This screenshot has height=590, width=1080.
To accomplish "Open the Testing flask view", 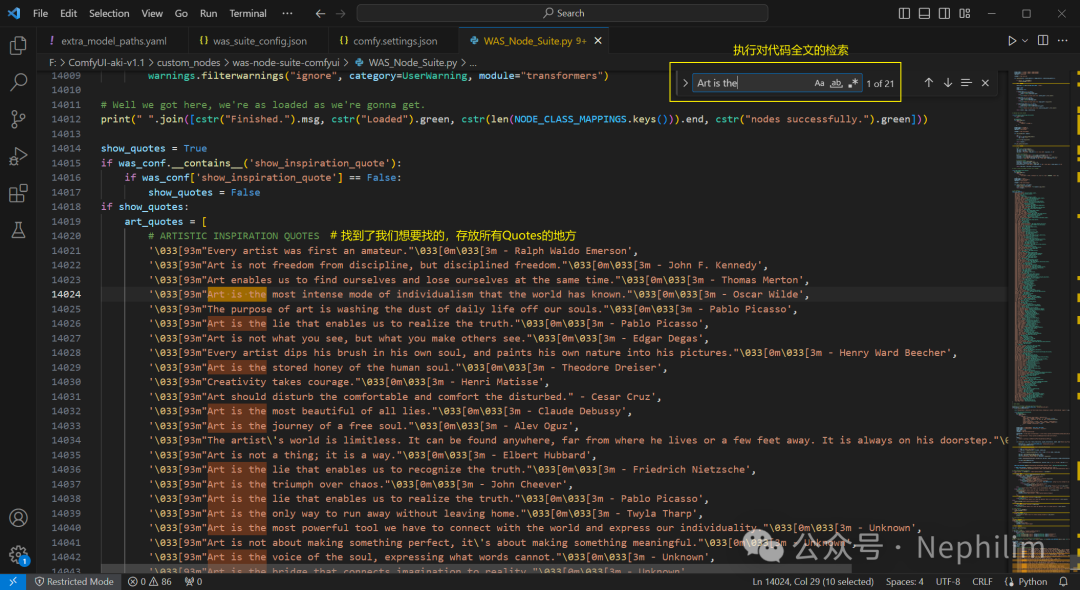I will (18, 230).
